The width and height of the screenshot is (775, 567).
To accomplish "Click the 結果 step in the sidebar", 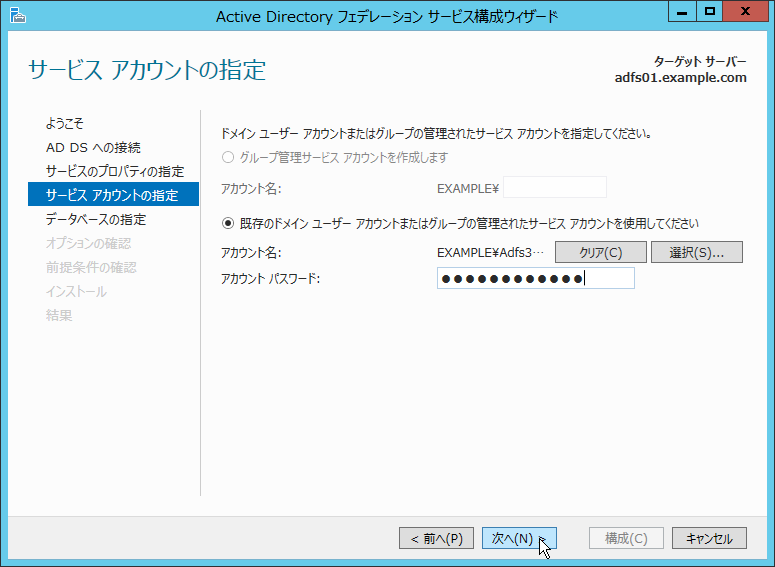I will pos(59,315).
